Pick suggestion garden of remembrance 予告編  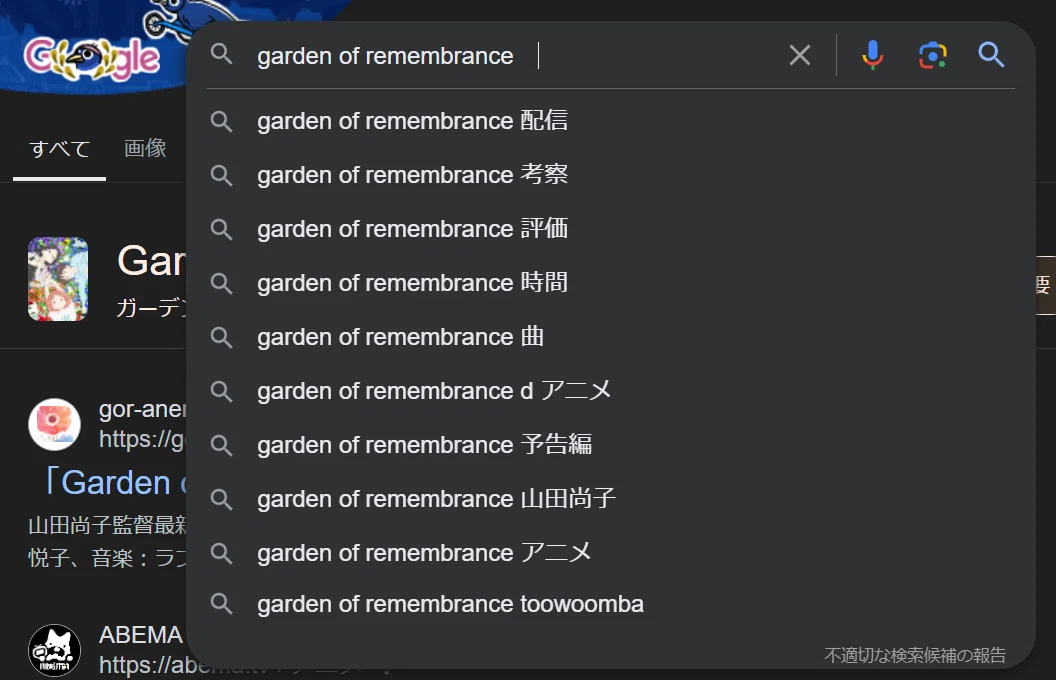pos(611,445)
